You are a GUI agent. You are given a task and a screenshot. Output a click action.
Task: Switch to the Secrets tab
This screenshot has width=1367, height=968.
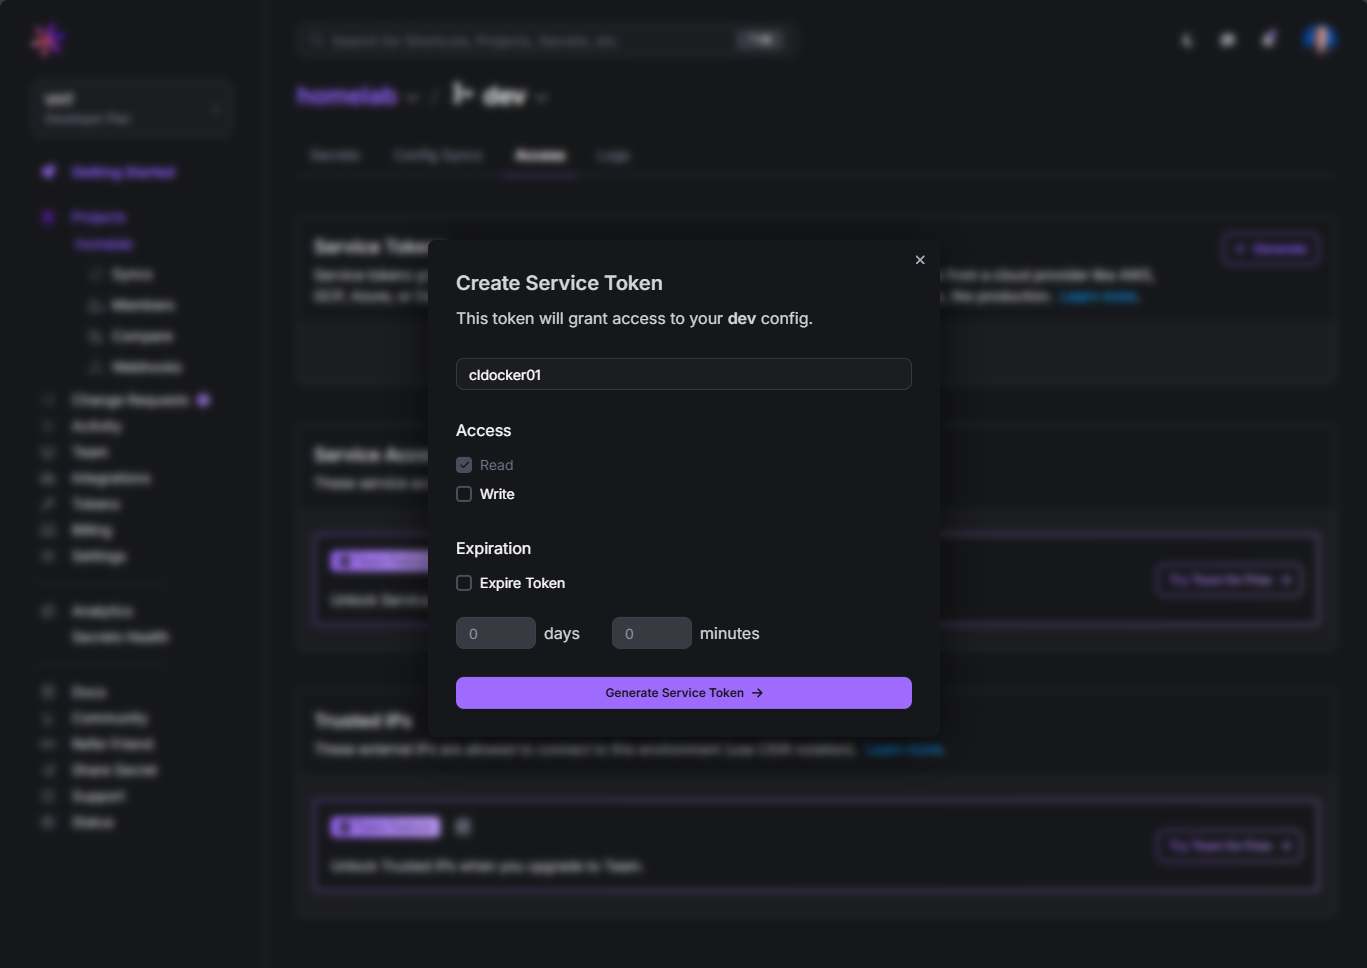[335, 156]
